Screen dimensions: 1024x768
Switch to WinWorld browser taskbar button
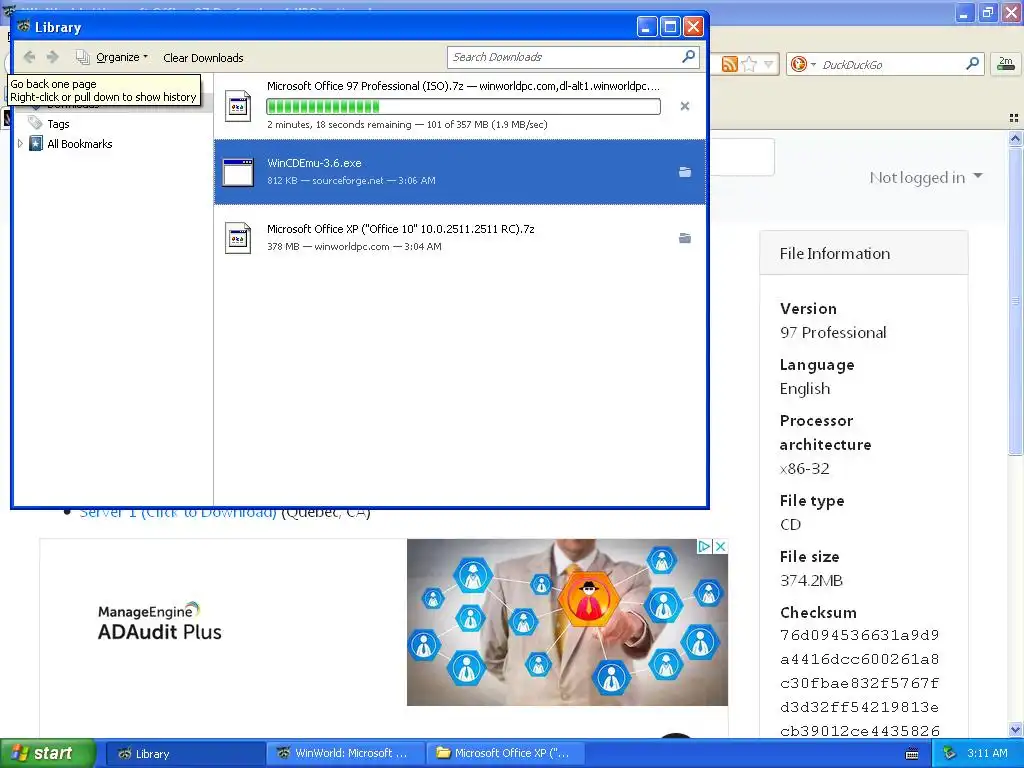point(345,753)
